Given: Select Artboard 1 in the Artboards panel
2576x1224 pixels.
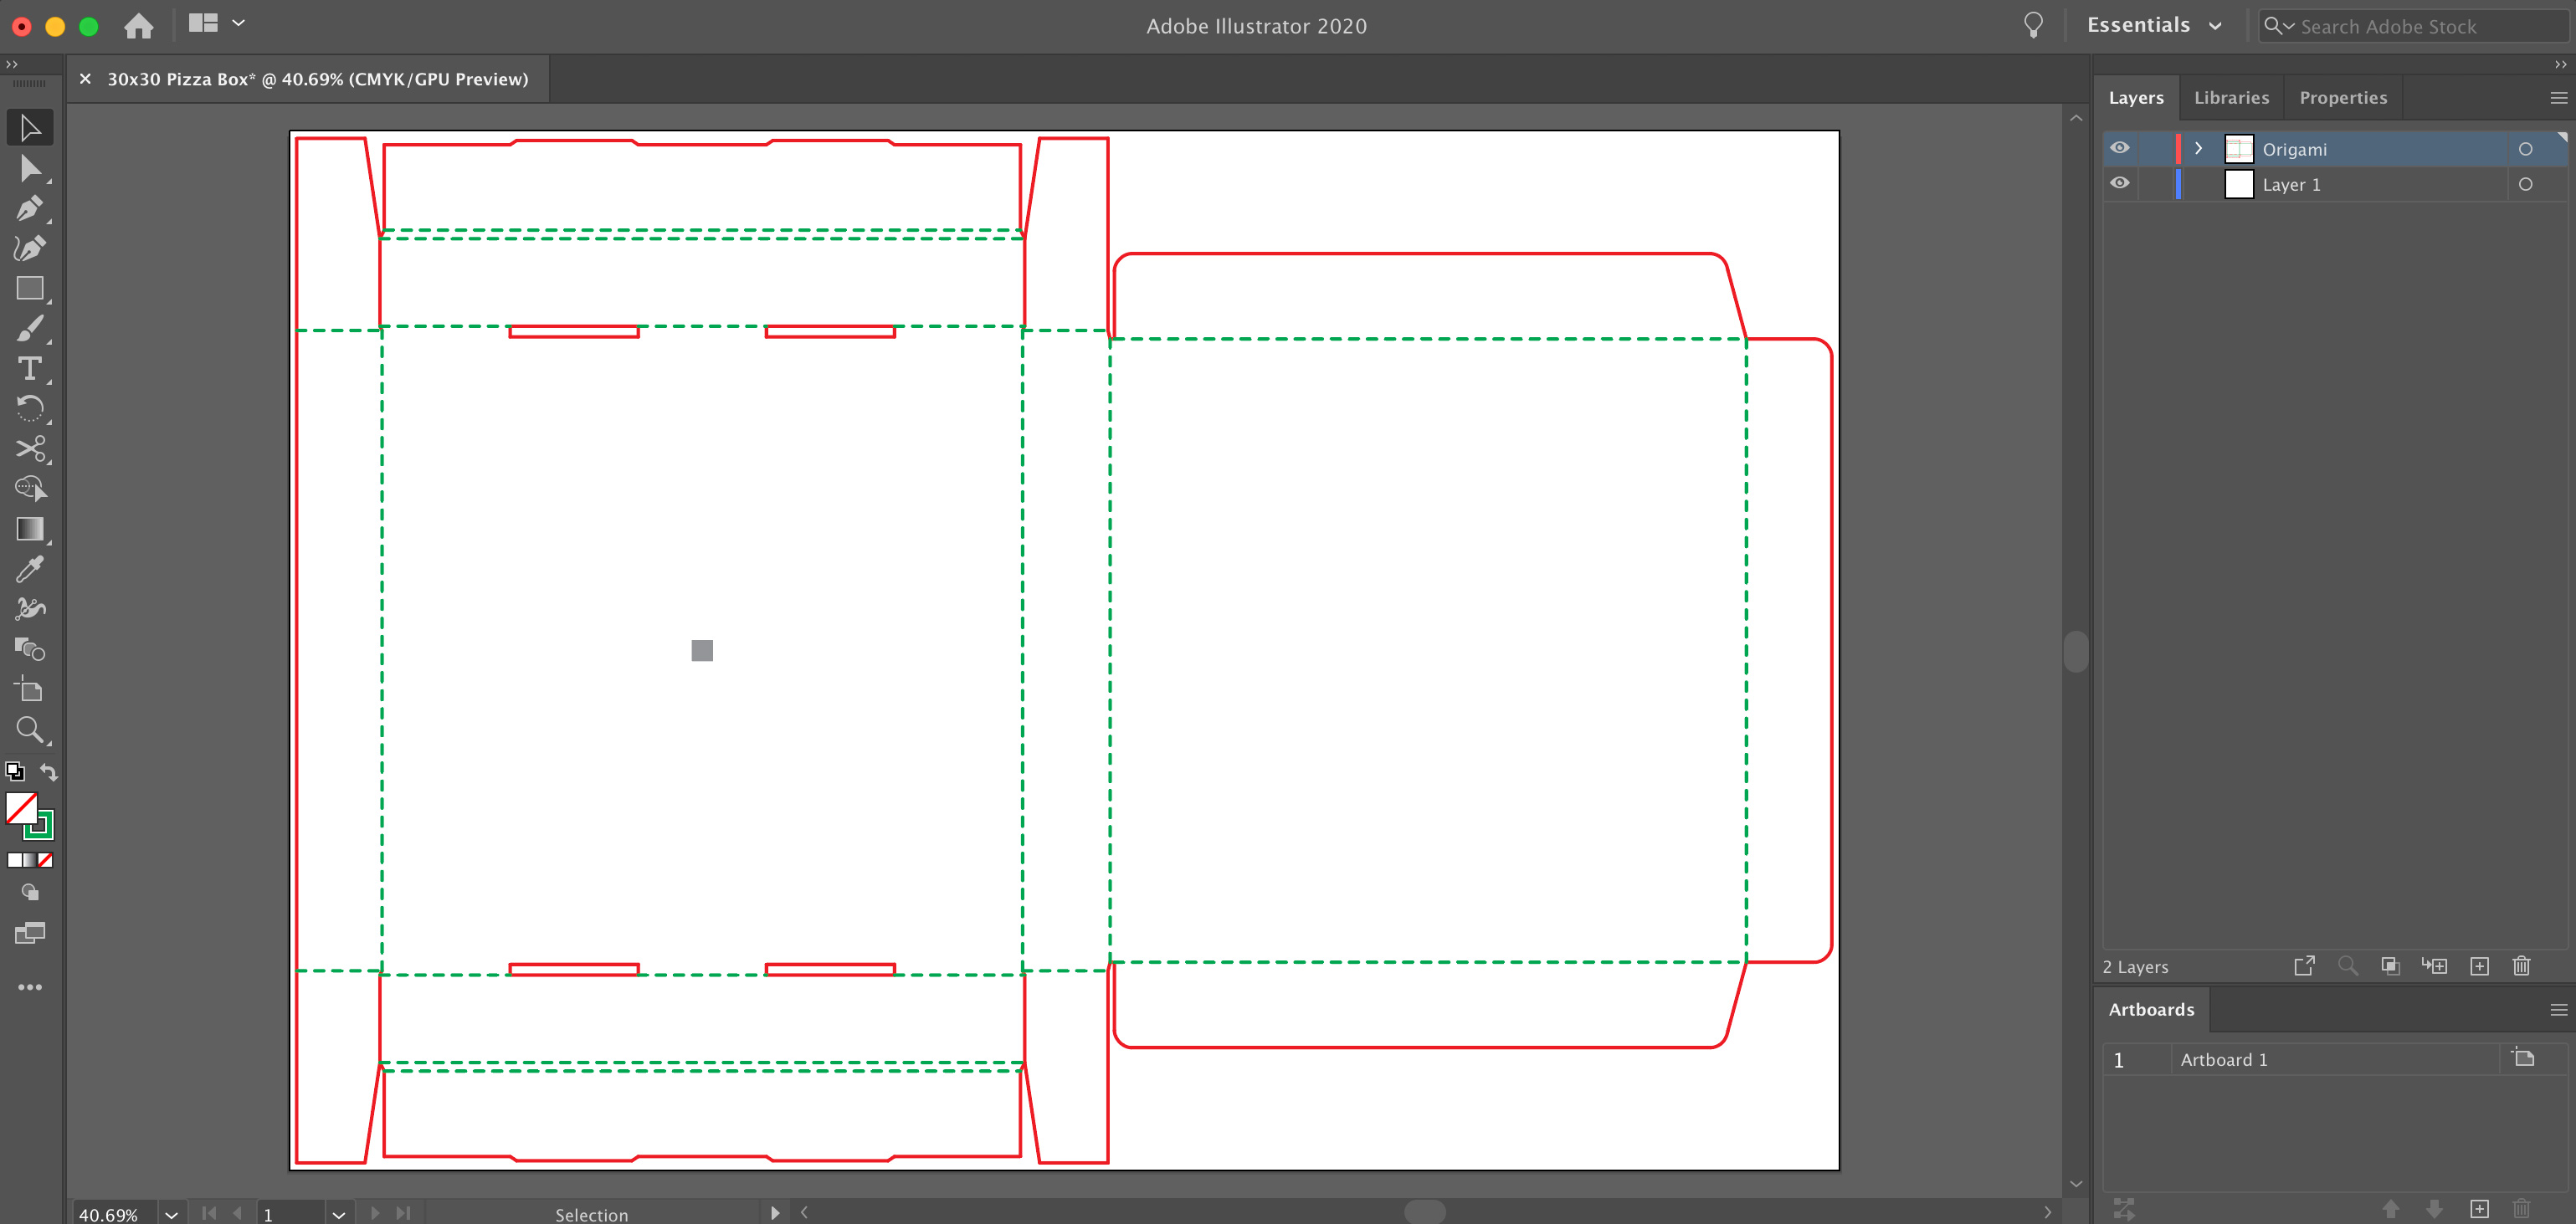Looking at the screenshot, I should 2223,1059.
